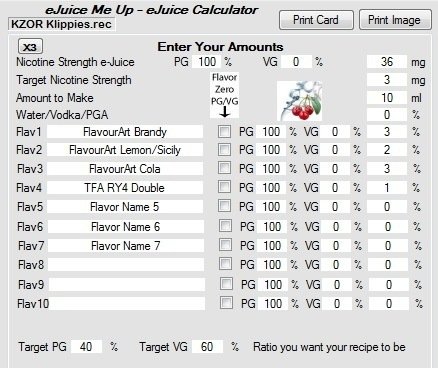Select the Flavor Name 5 text field
Image resolution: width=438 pixels, height=368 pixels.
coord(125,207)
